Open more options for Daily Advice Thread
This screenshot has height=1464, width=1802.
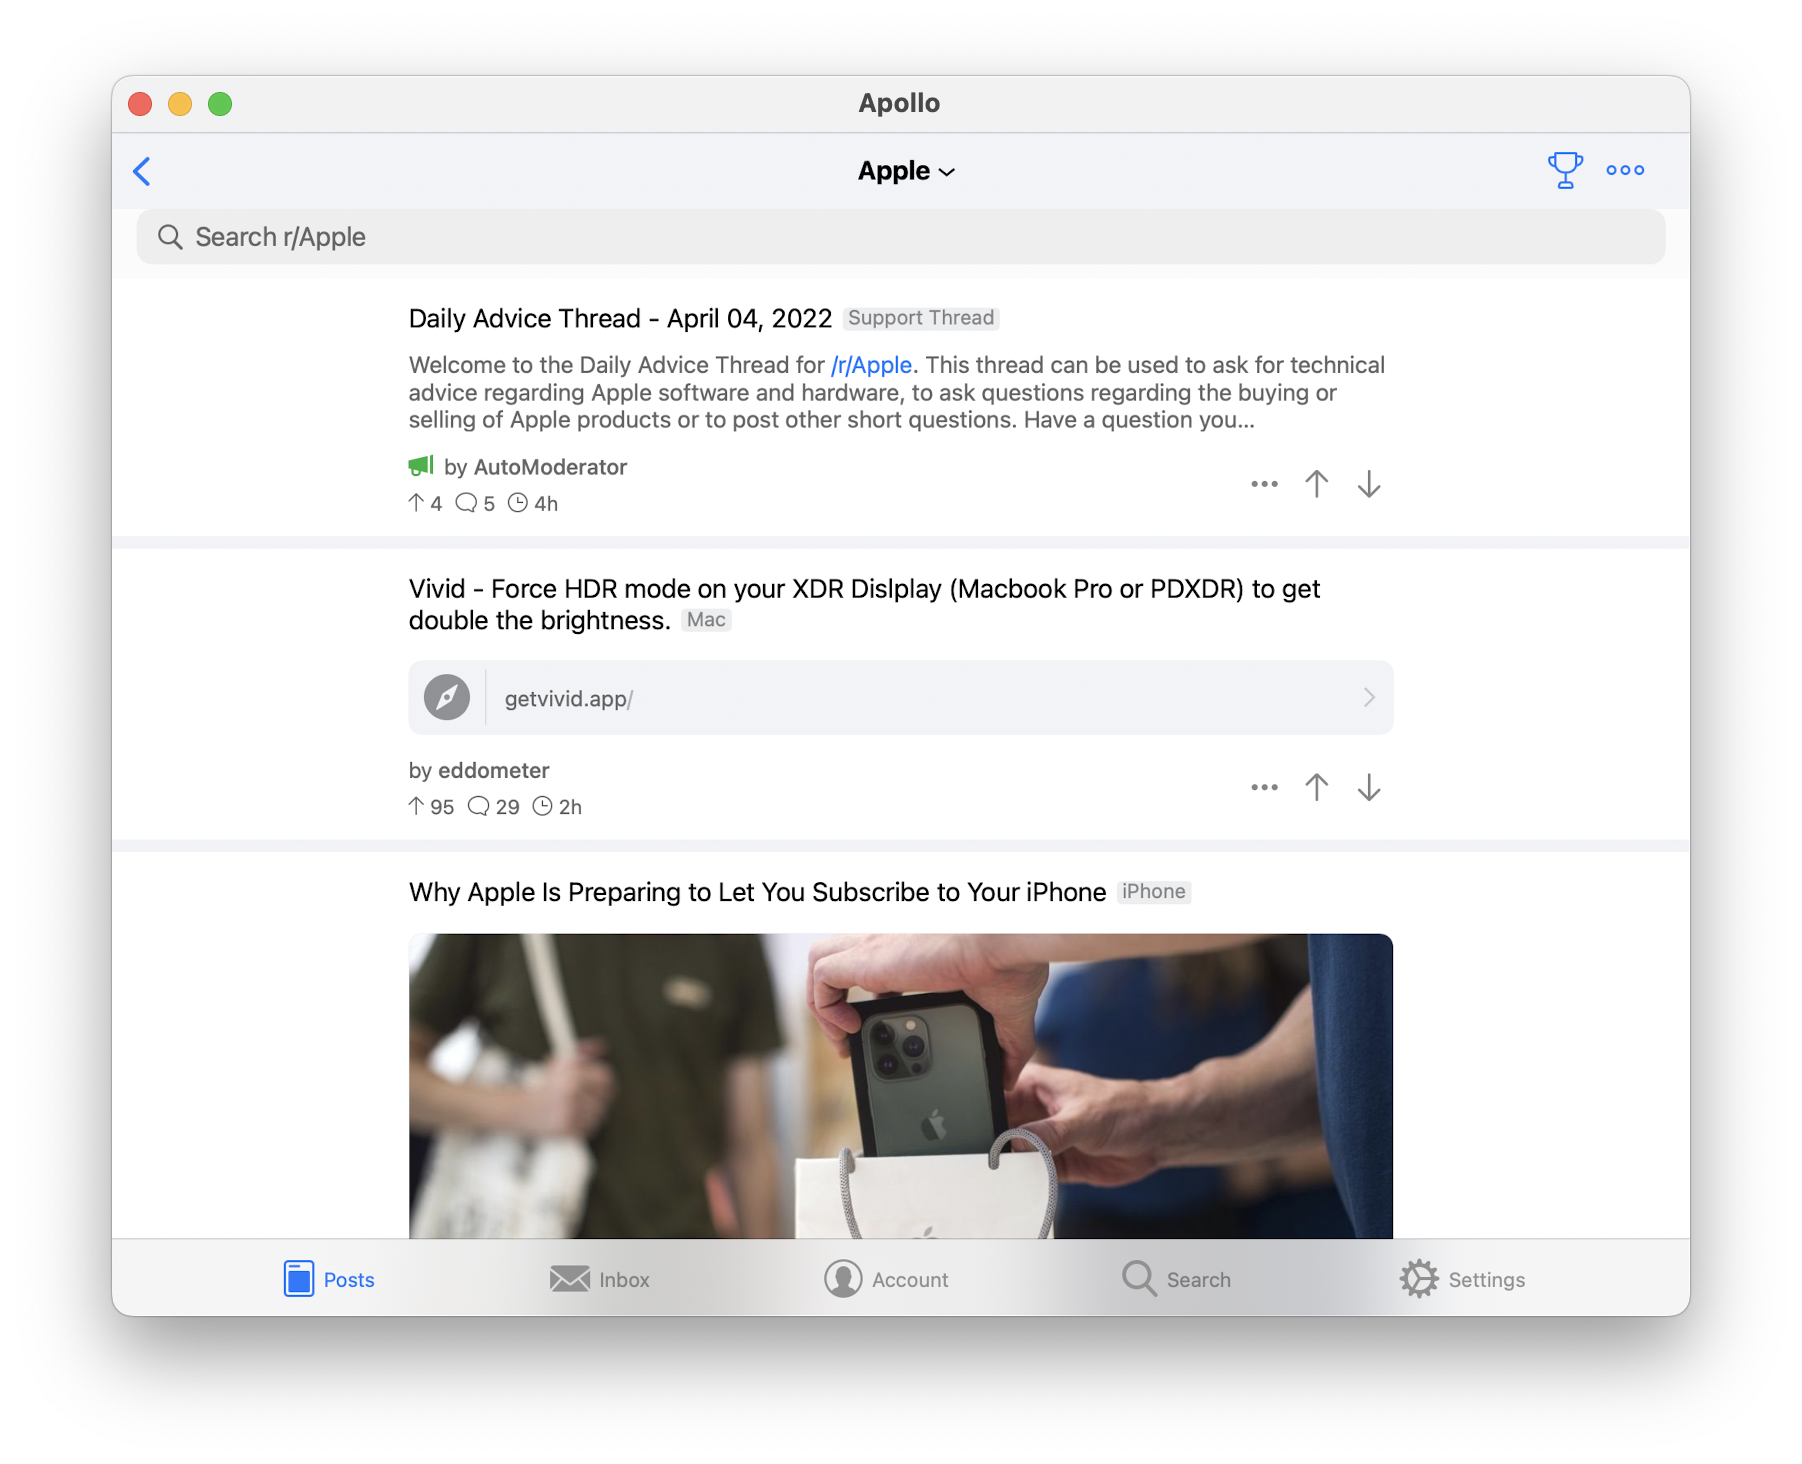pos(1264,484)
